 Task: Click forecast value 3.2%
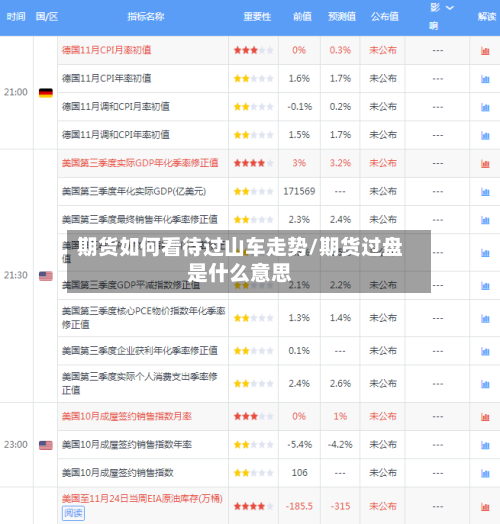coord(340,163)
